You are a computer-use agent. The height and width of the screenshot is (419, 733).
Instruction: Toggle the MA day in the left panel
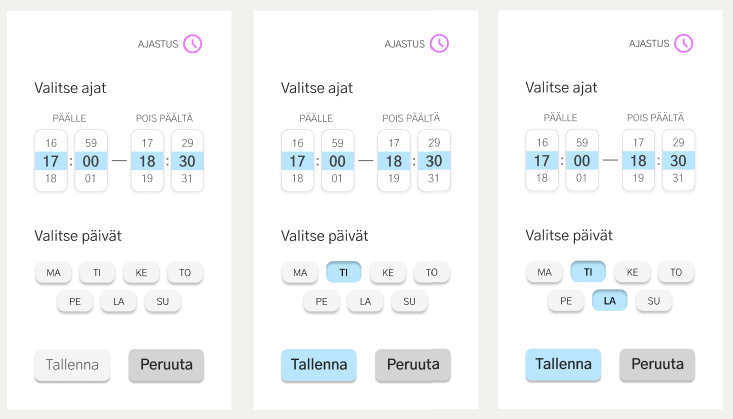[x=54, y=272]
